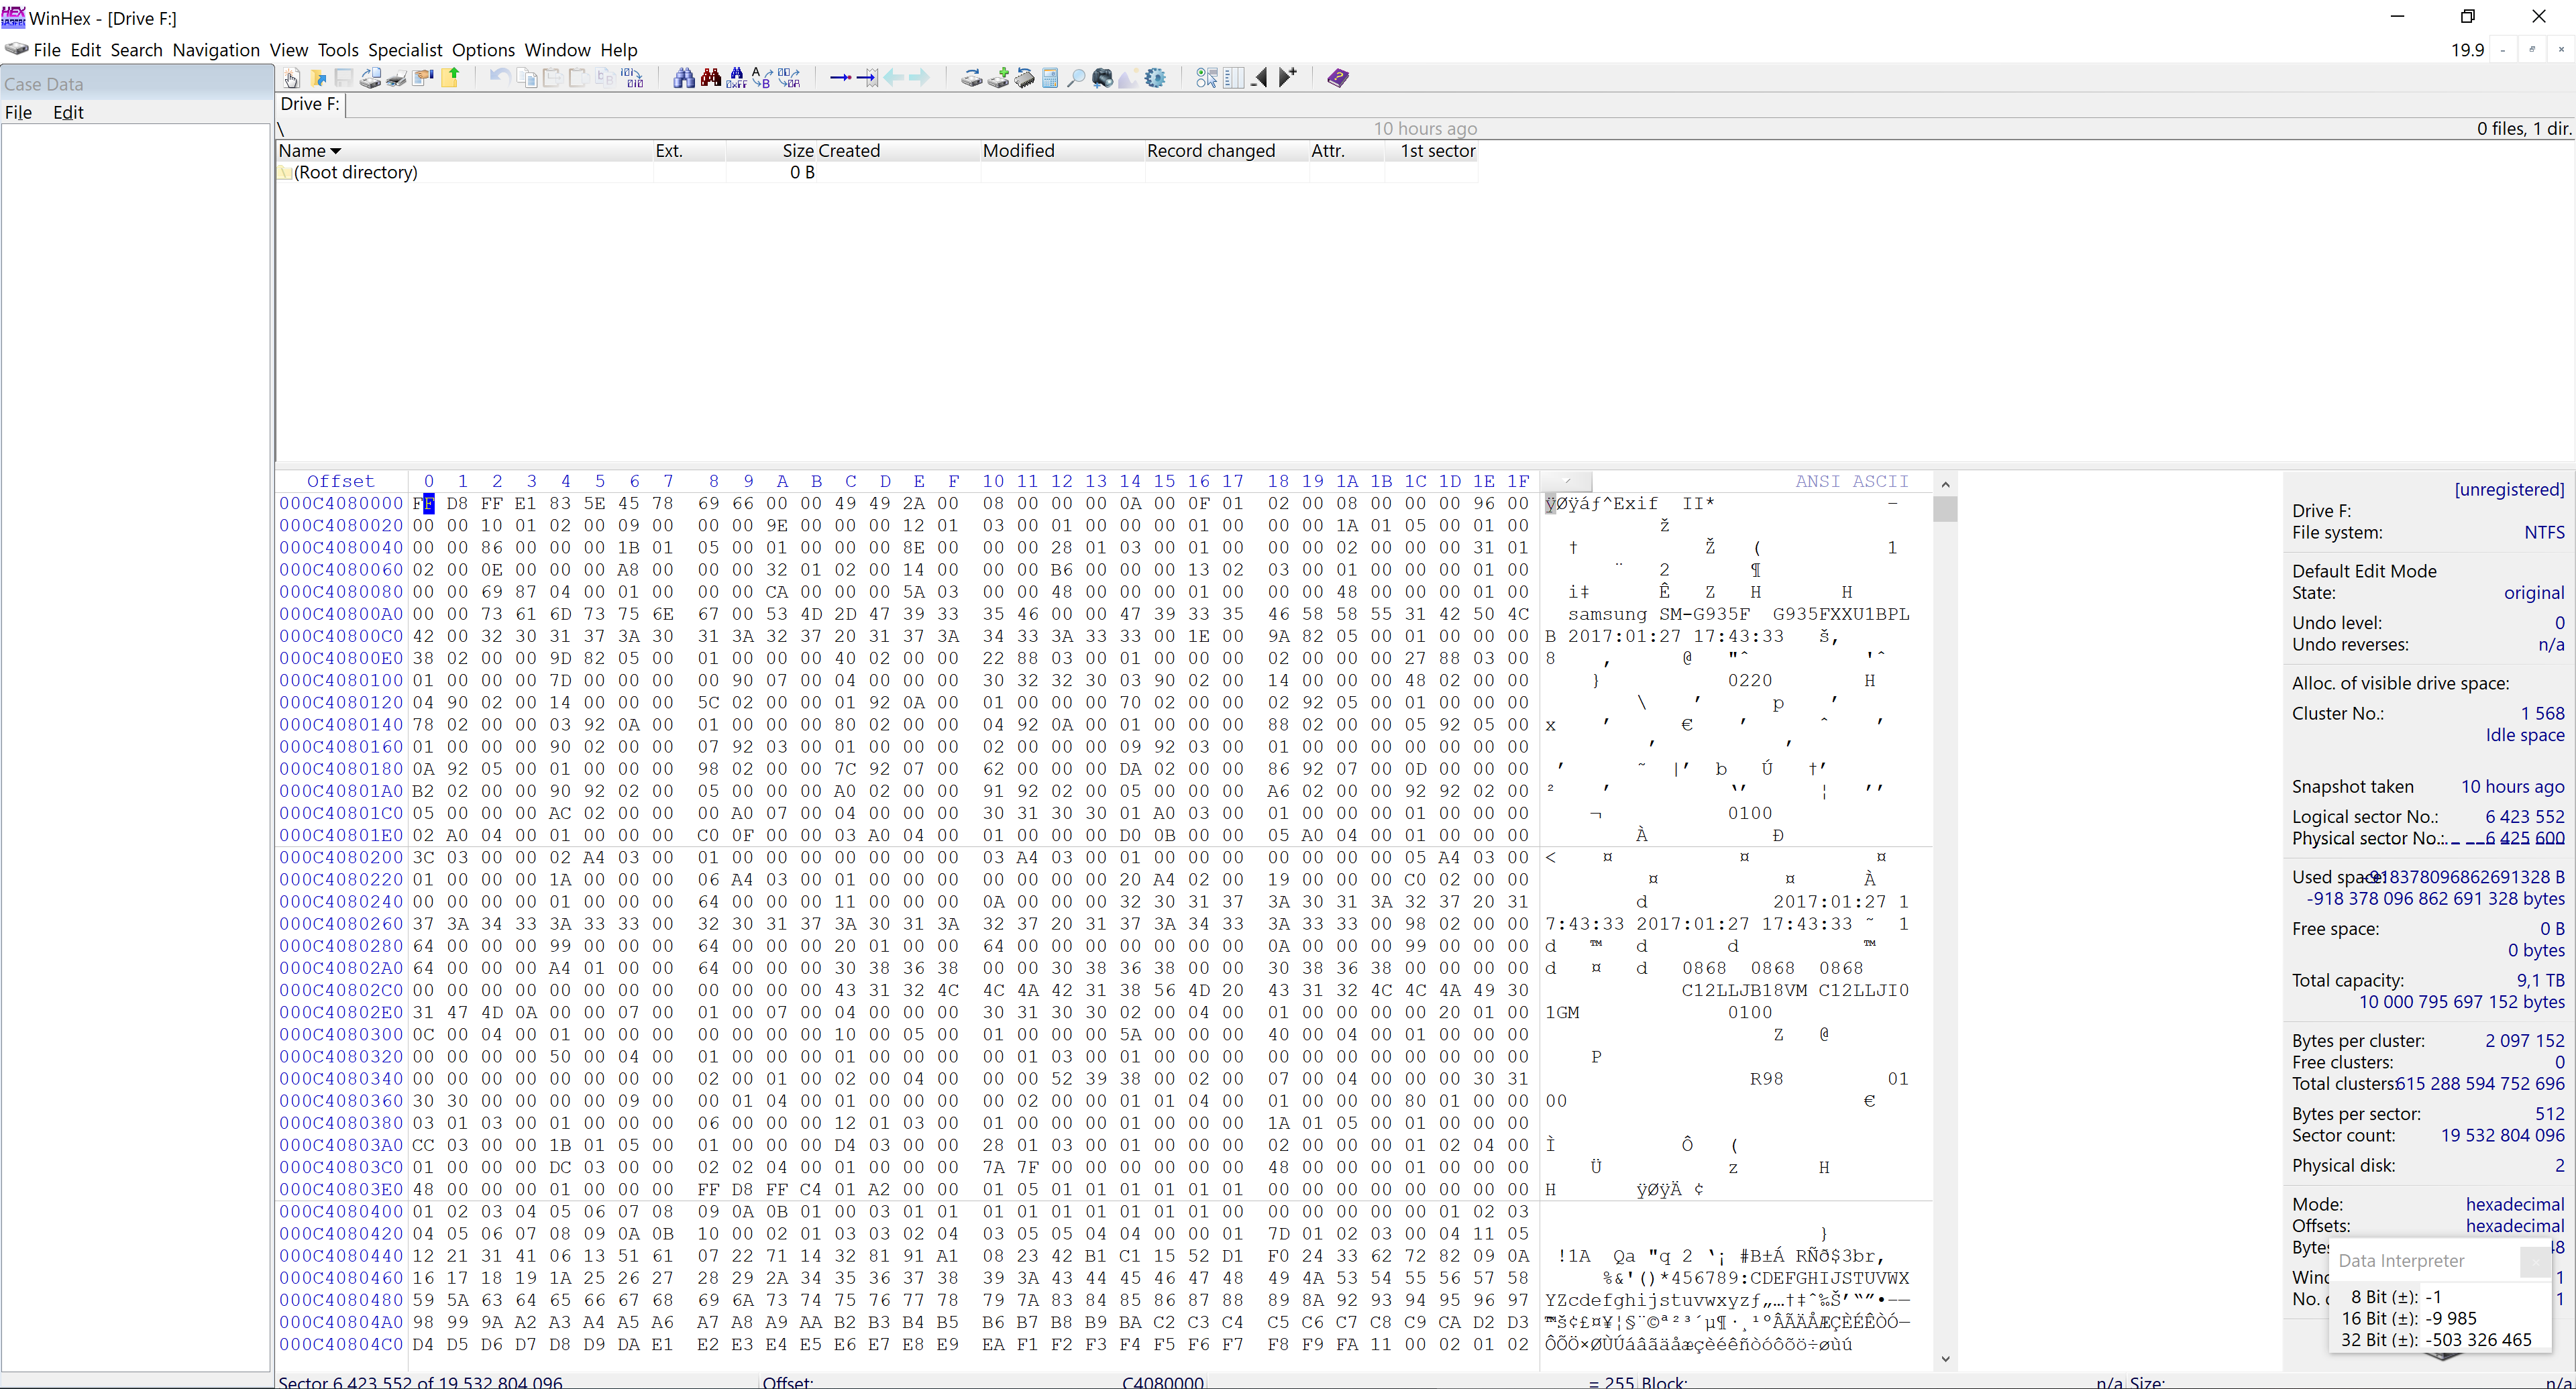
Task: Expand the Name column sort arrow
Action: point(336,151)
